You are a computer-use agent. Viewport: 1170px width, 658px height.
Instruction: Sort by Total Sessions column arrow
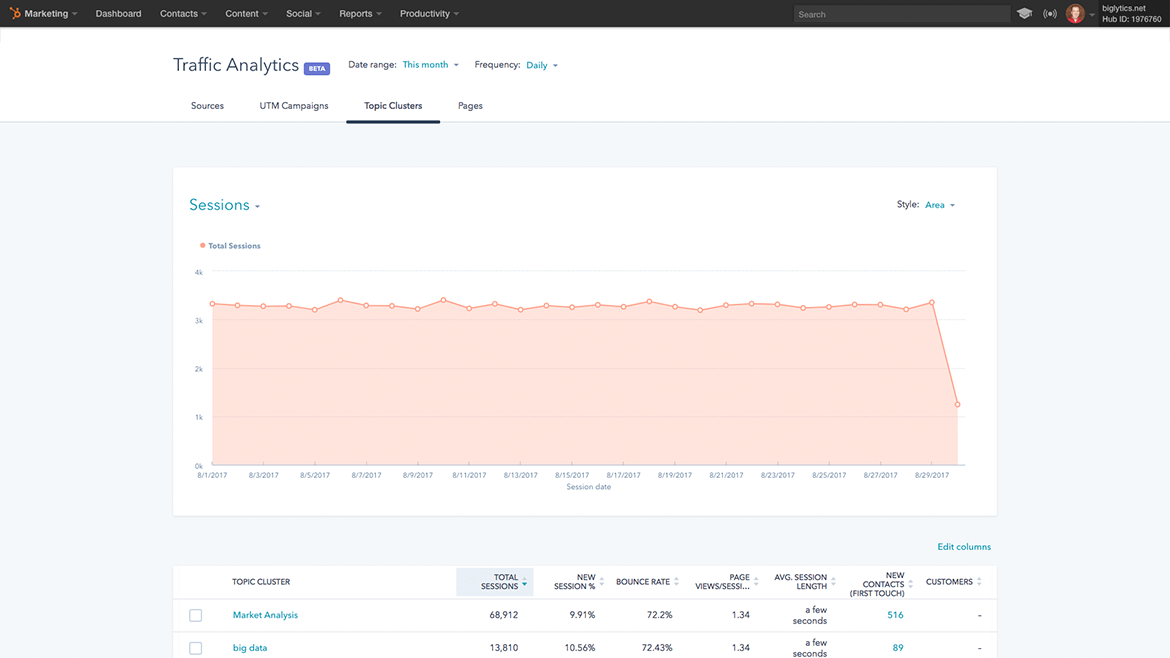pos(524,582)
